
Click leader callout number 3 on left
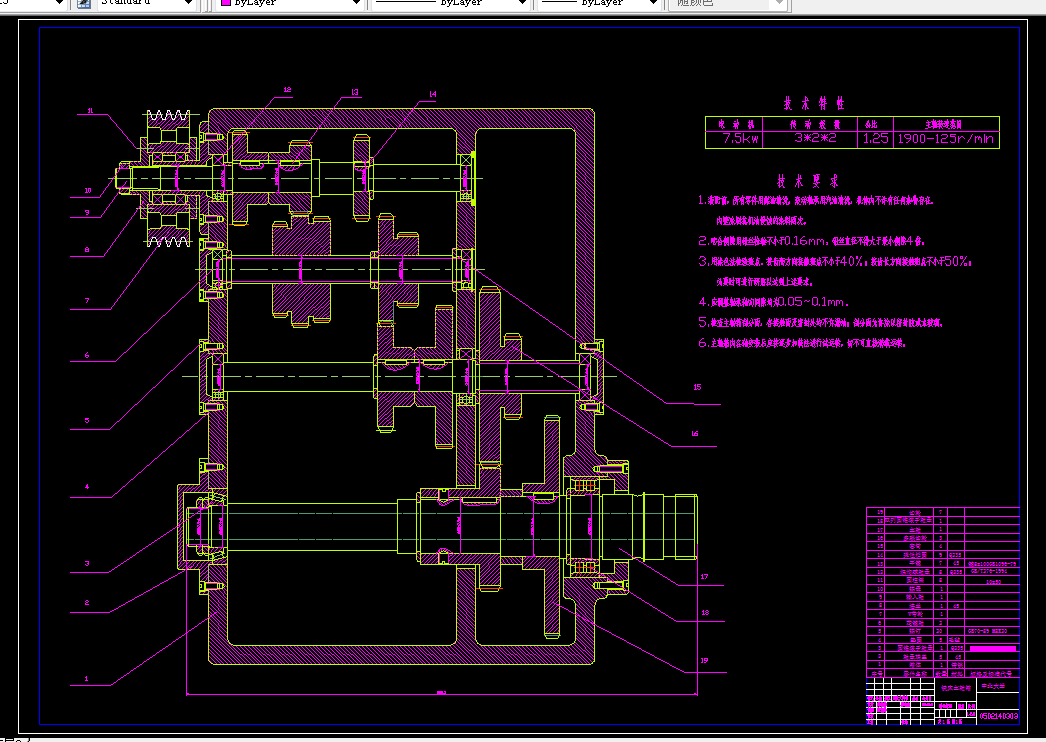87,563
